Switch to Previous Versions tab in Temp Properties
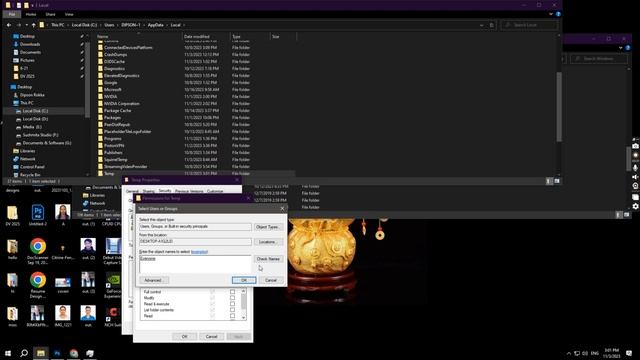 [189, 191]
